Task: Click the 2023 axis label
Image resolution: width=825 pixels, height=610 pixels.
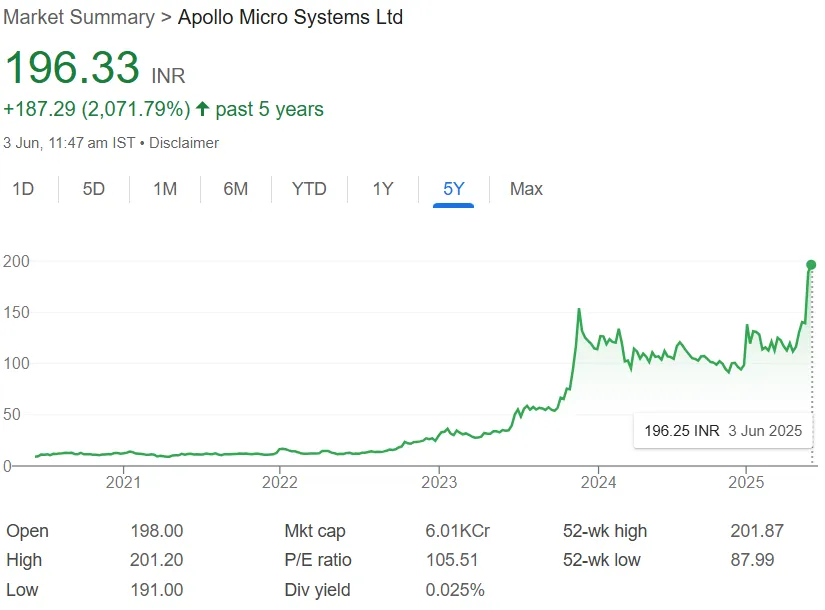Action: 439,482
